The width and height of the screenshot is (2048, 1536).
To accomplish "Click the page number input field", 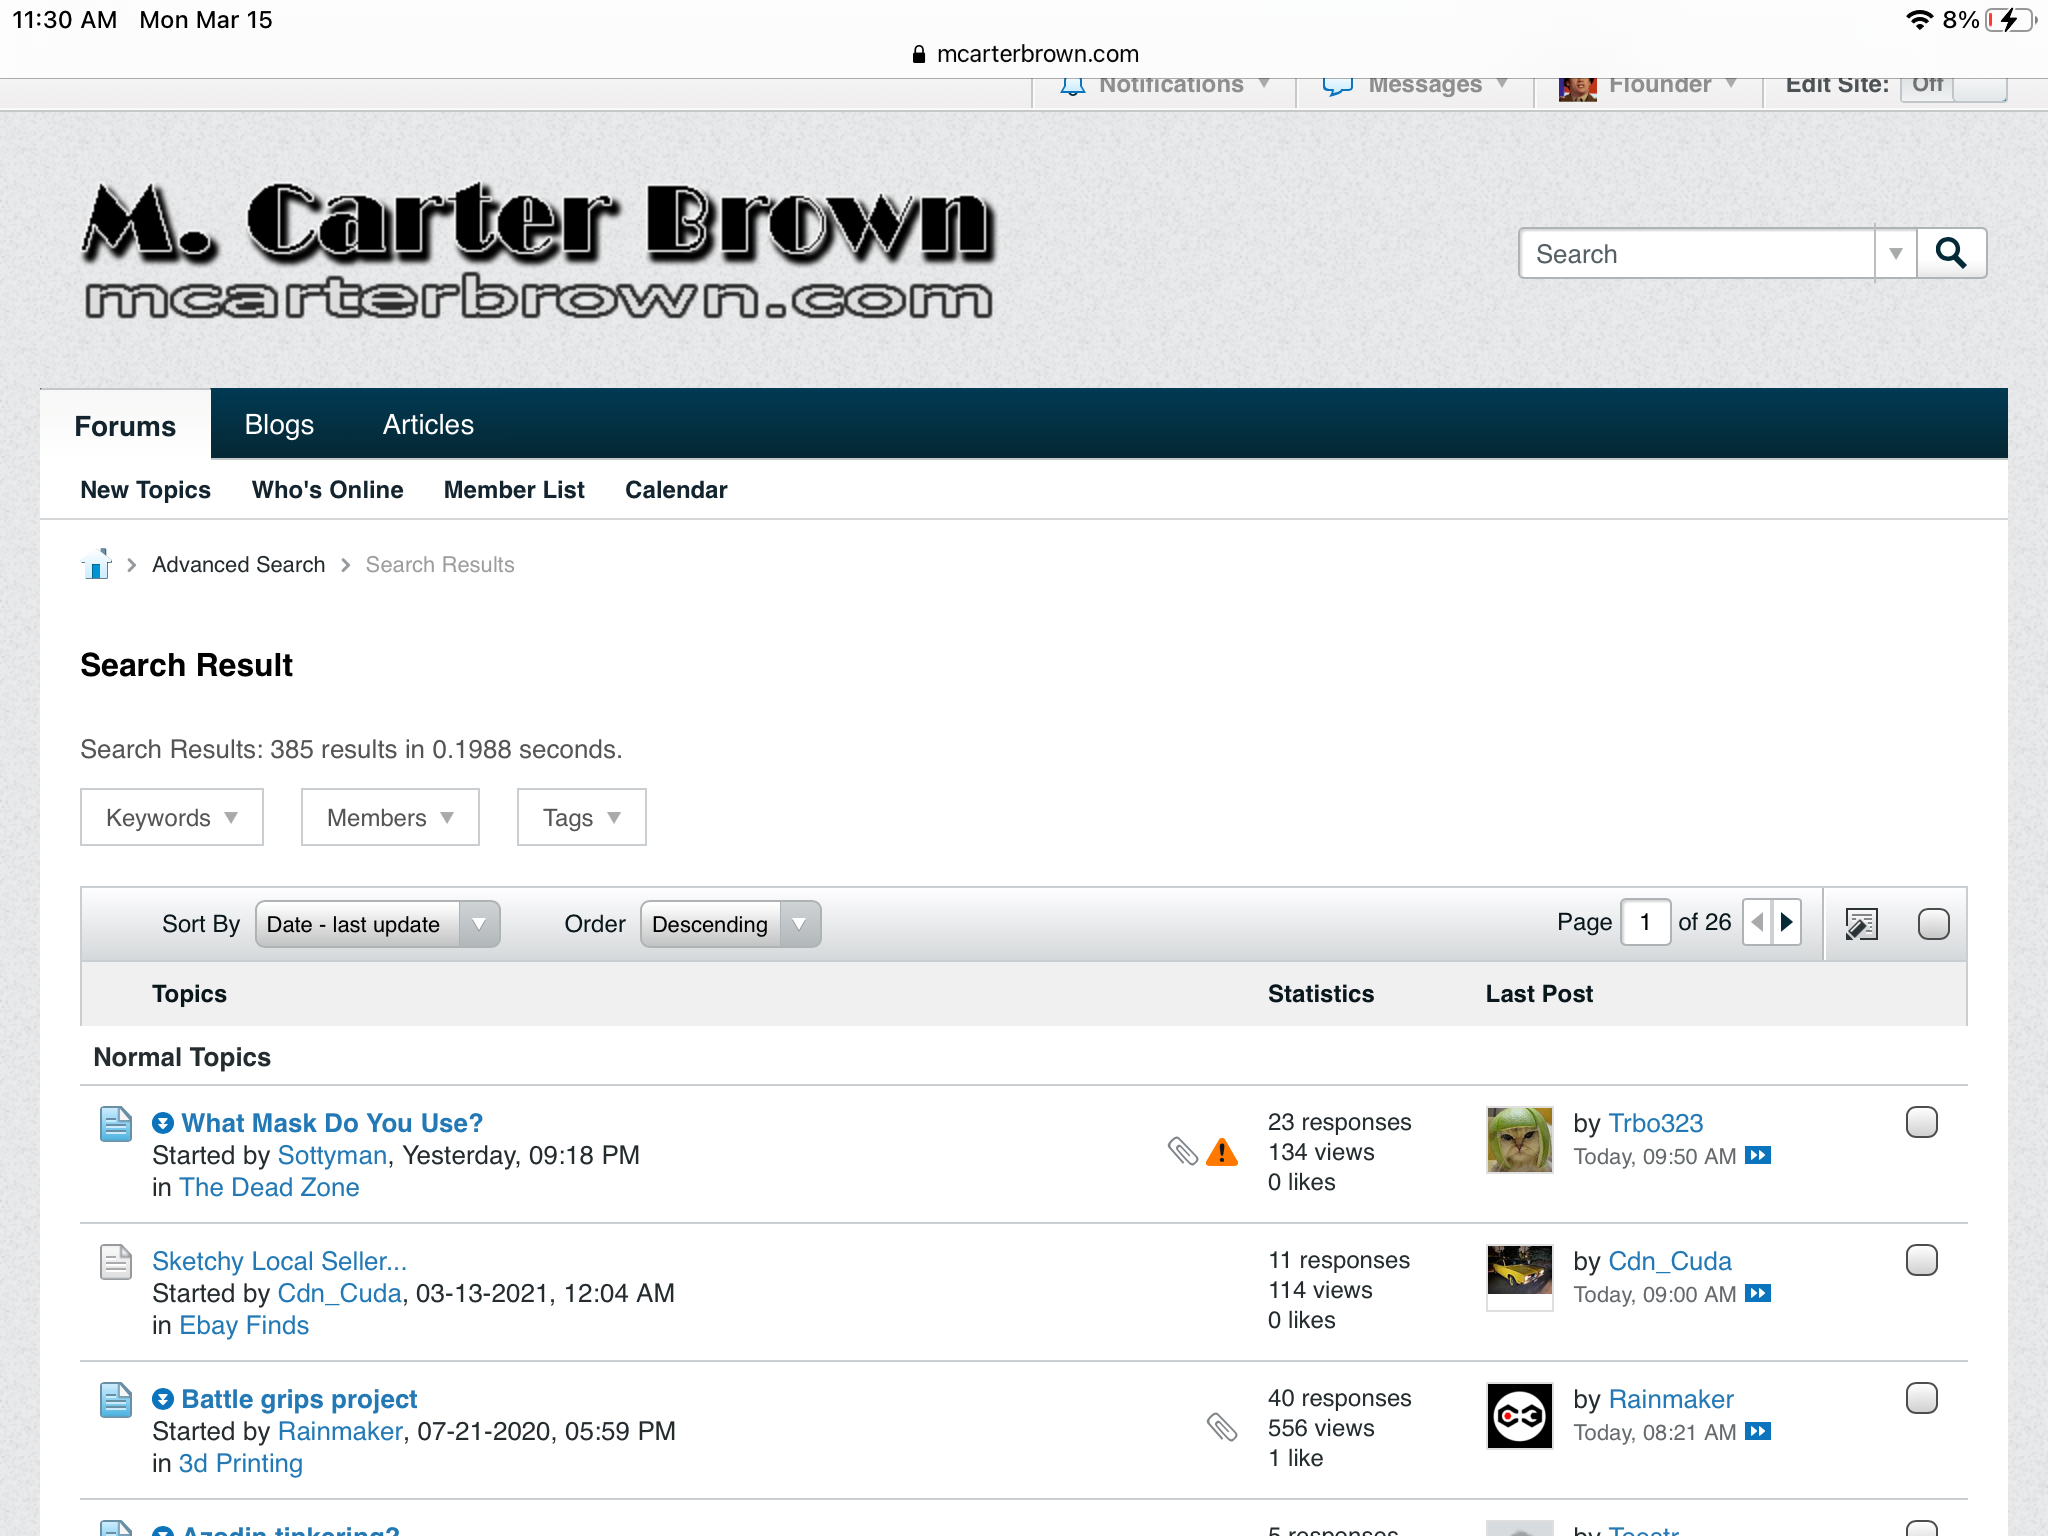I will coord(1645,922).
